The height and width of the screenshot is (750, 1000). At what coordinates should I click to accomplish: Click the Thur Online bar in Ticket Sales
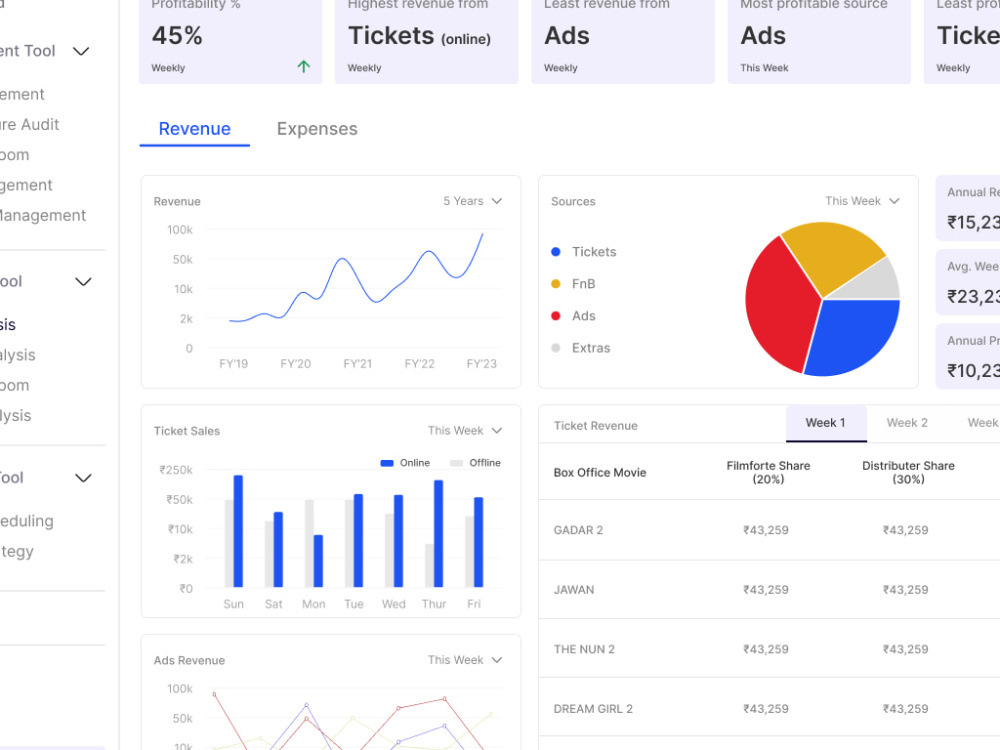pyautogui.click(x=438, y=533)
